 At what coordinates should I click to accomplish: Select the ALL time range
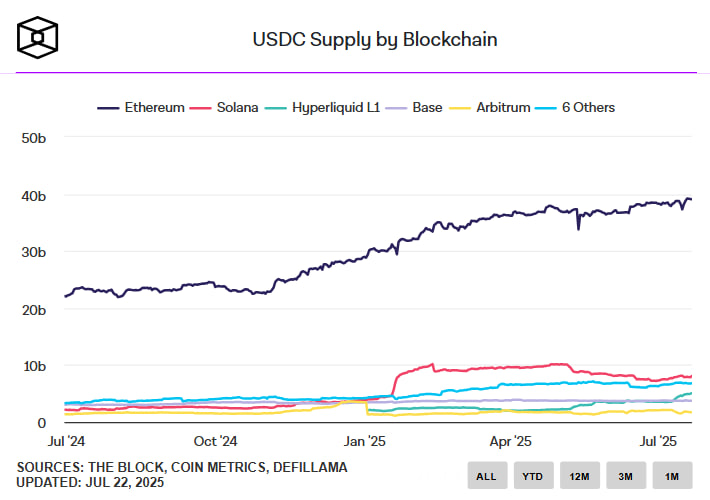point(486,475)
